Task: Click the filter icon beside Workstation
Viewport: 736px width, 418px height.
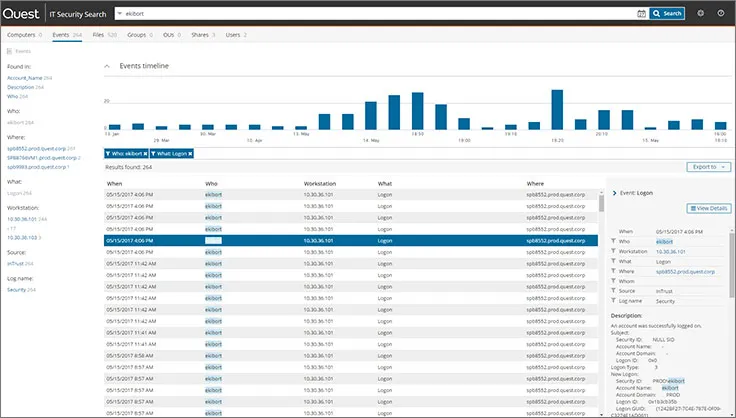Action: (x=611, y=250)
